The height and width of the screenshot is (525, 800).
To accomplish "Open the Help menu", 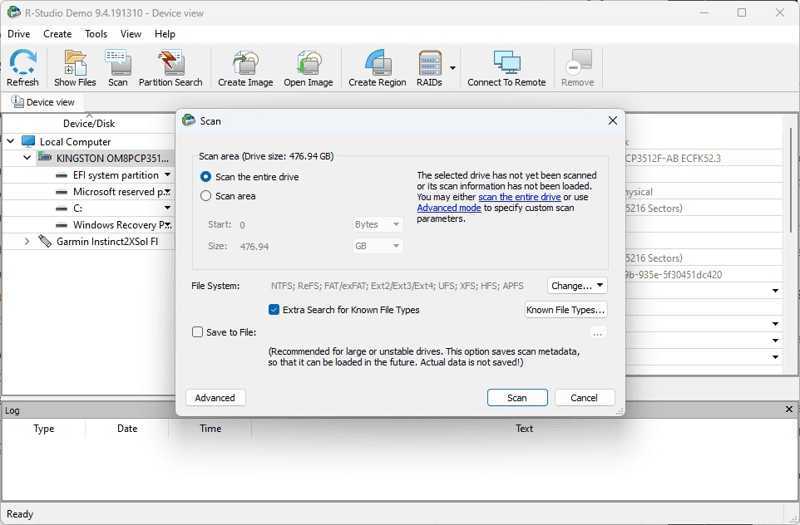I will pos(165,34).
